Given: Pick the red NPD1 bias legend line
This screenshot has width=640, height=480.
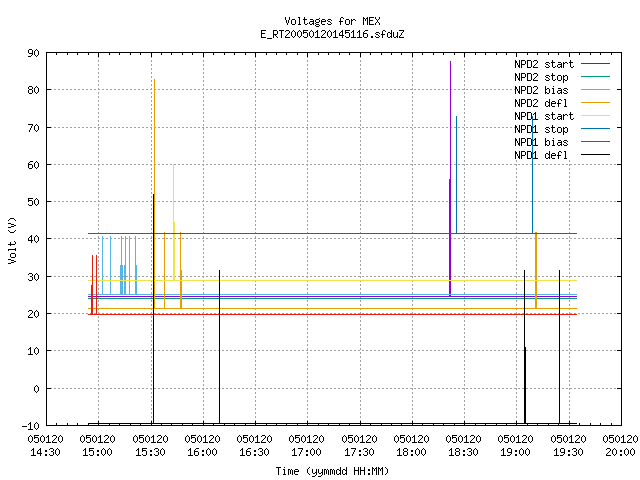Looking at the screenshot, I should click(x=596, y=142).
